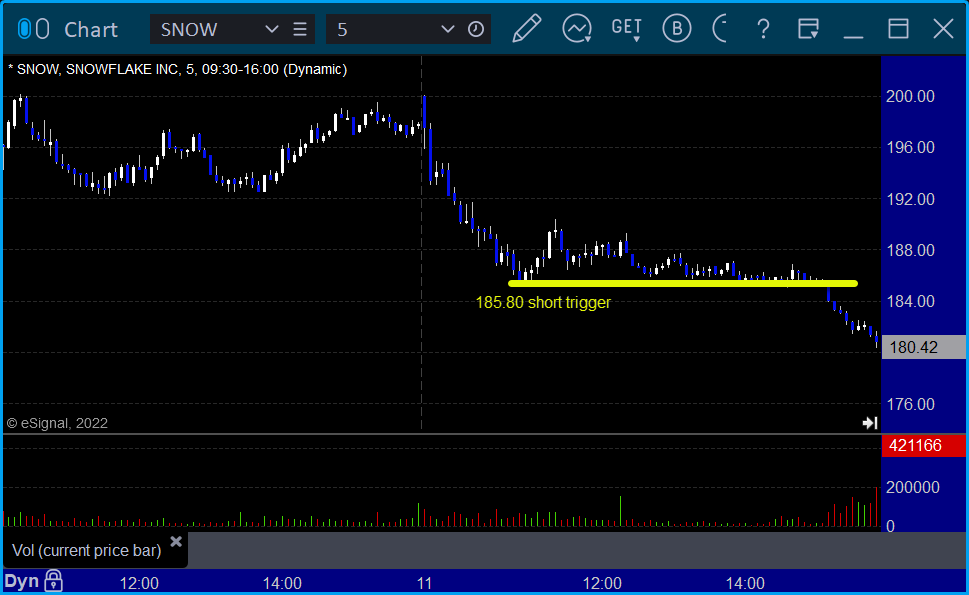Click the eSignal, 2022 copyright text
This screenshot has height=595, width=969.
(x=57, y=423)
